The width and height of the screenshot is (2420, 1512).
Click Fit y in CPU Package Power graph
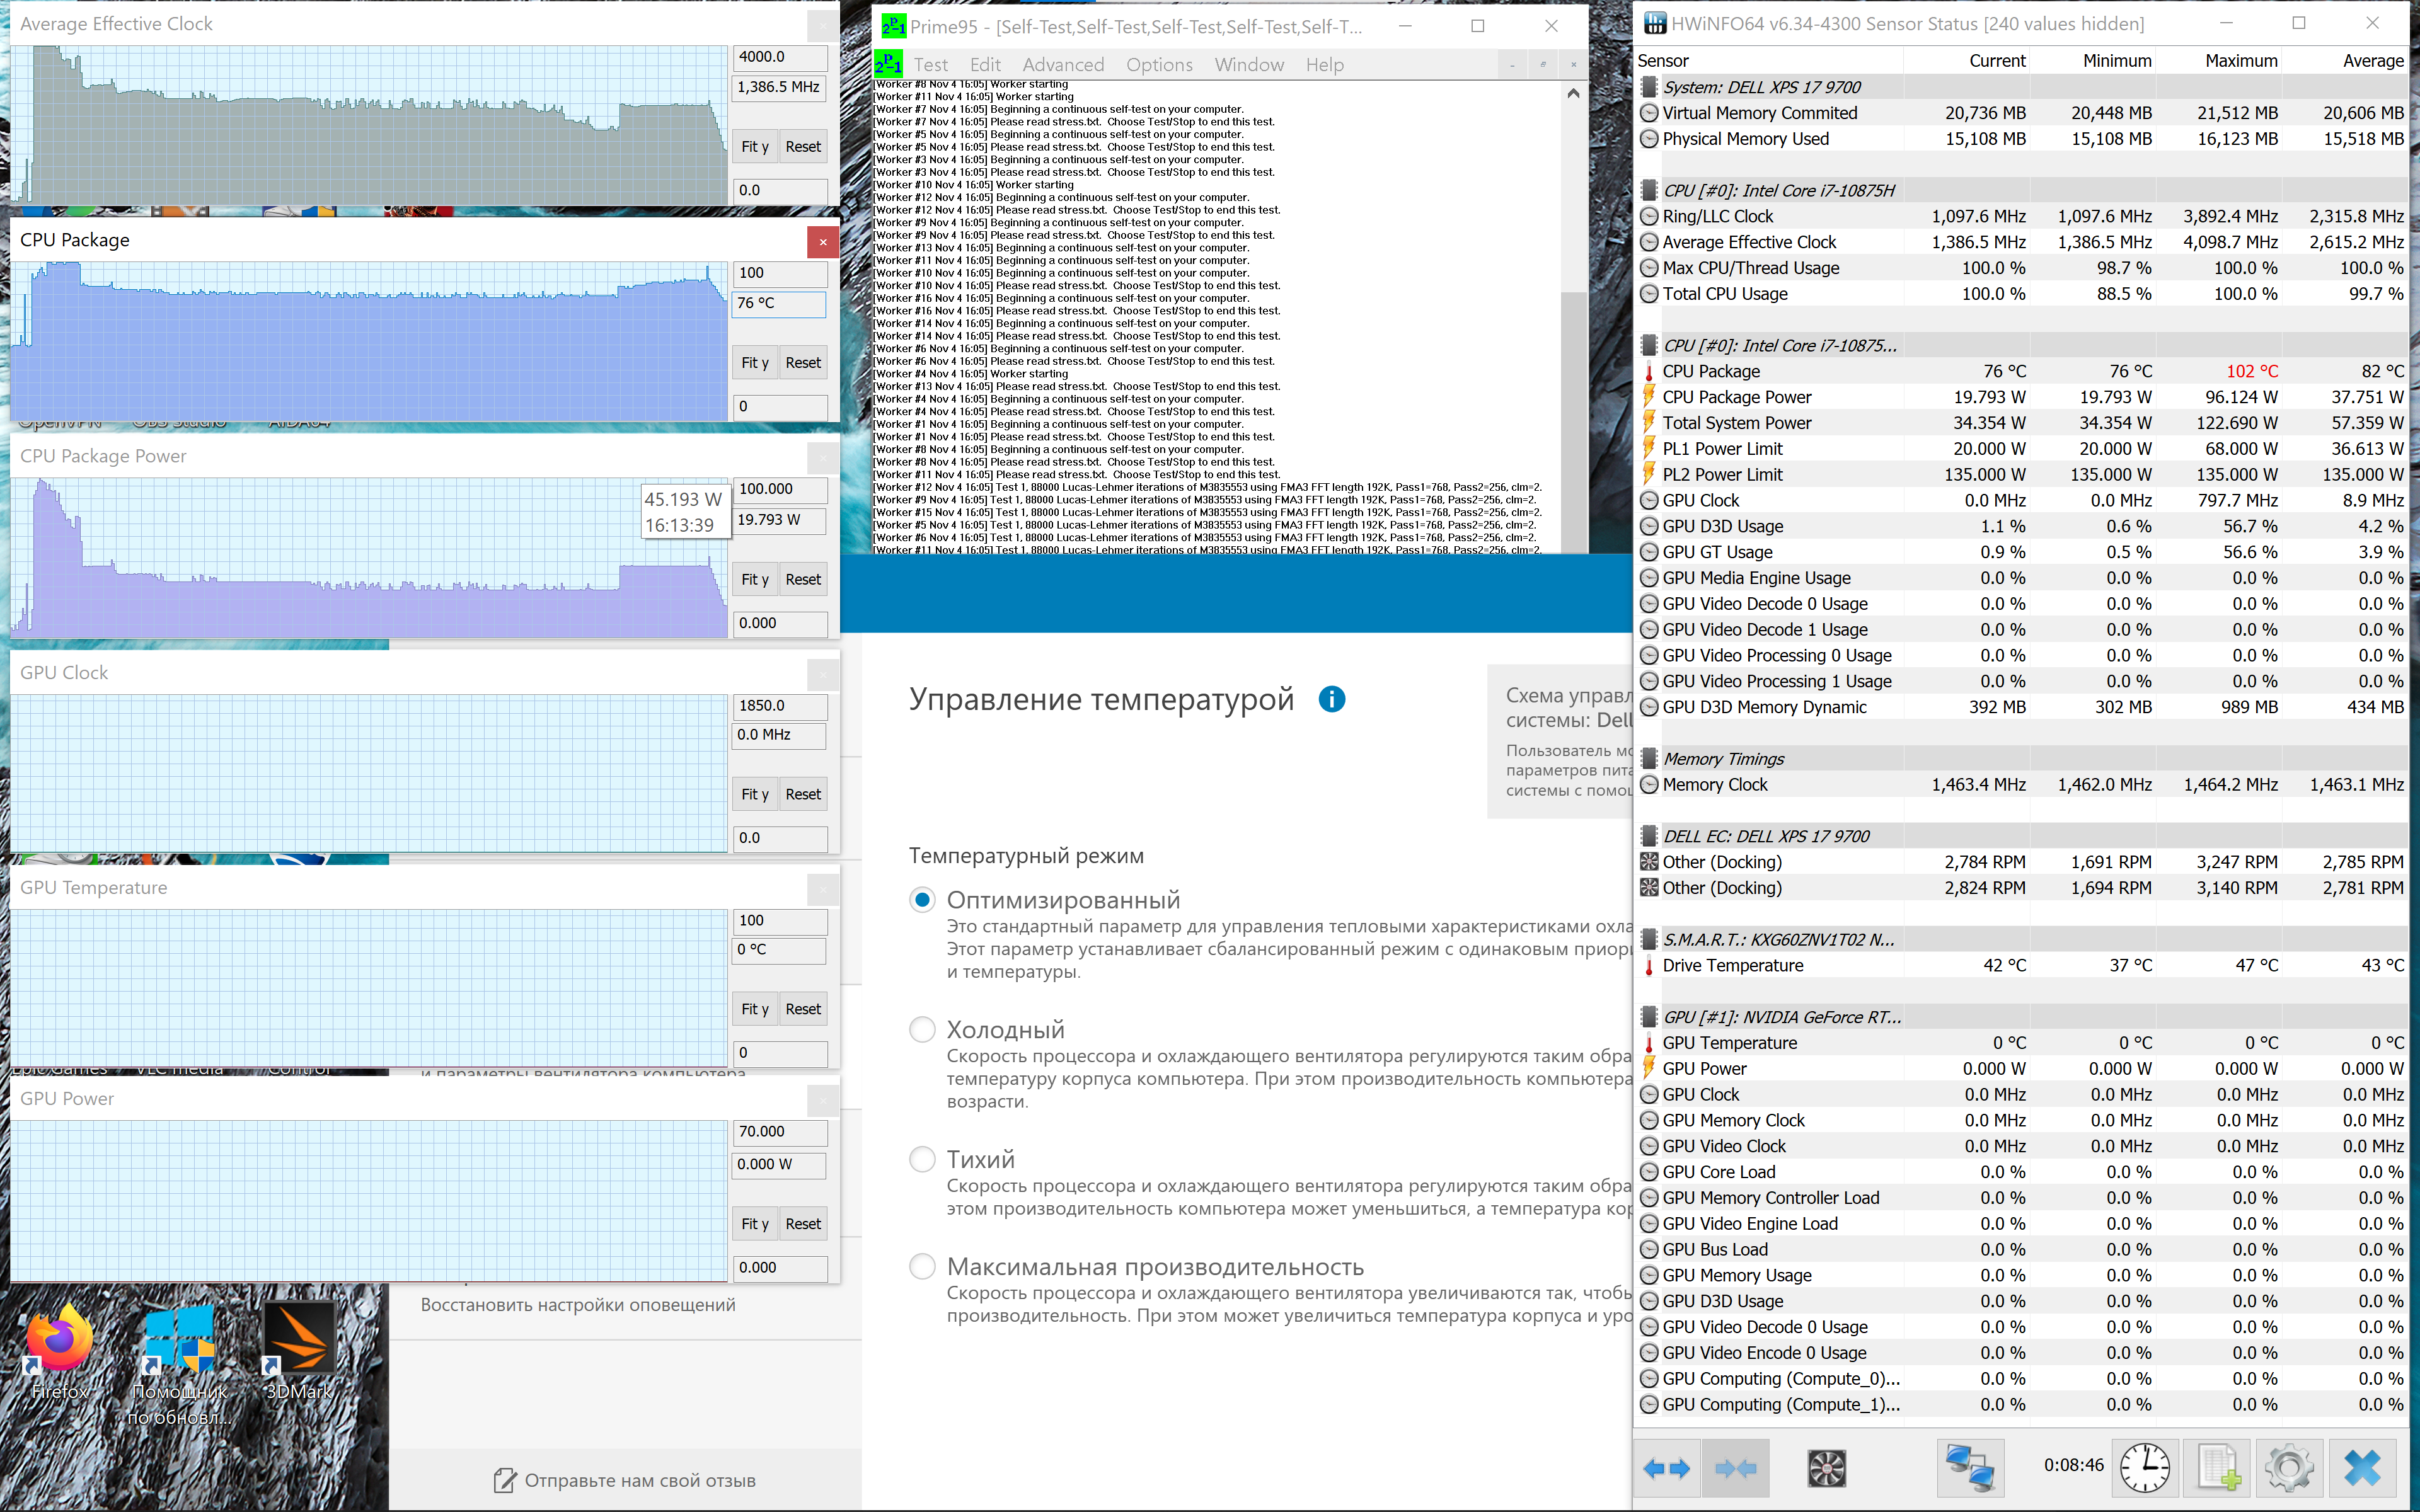pyautogui.click(x=755, y=579)
